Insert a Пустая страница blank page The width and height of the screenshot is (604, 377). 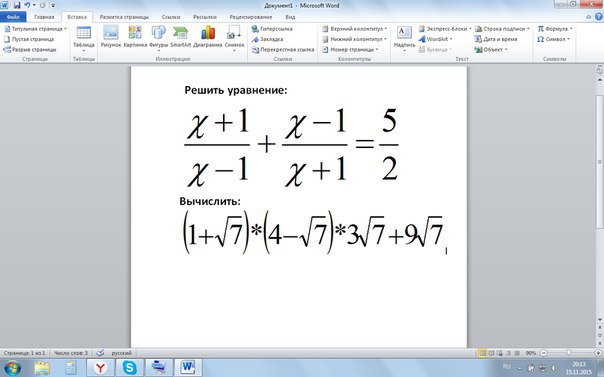[29, 39]
